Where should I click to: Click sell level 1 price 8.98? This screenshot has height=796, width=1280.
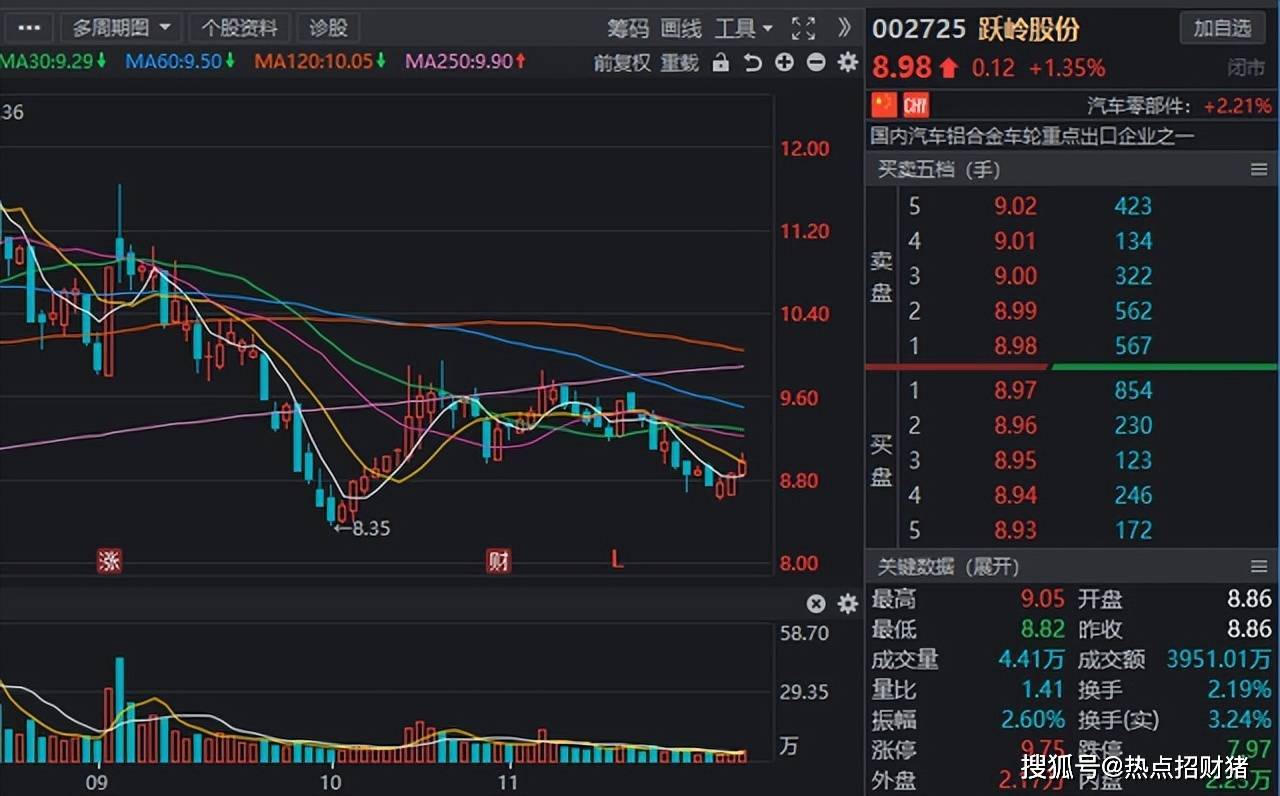[1015, 346]
